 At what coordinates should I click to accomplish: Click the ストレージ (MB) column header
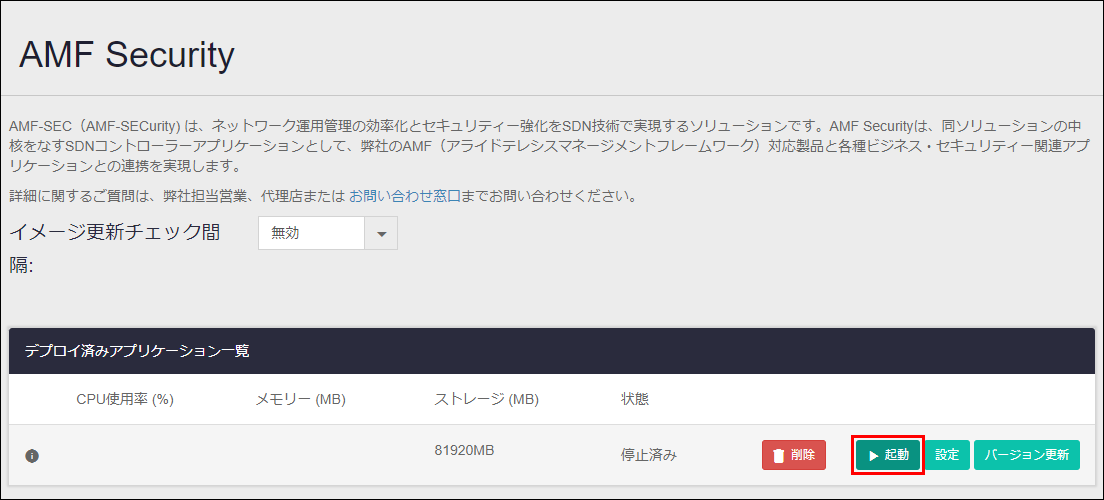(487, 399)
